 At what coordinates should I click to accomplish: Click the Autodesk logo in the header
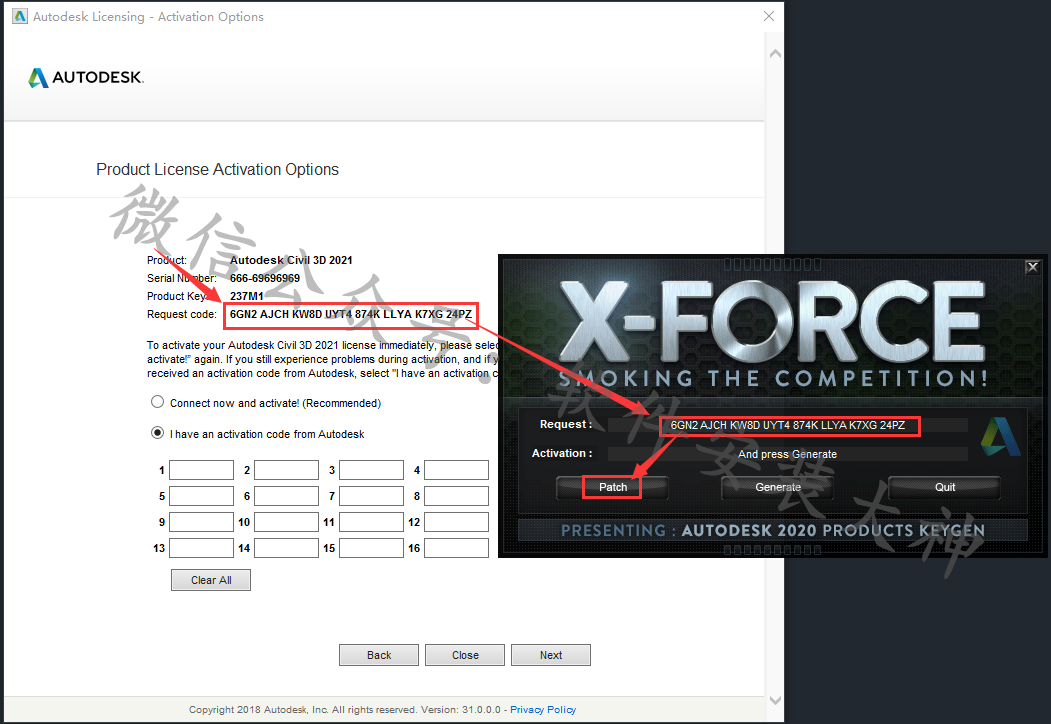(86, 78)
